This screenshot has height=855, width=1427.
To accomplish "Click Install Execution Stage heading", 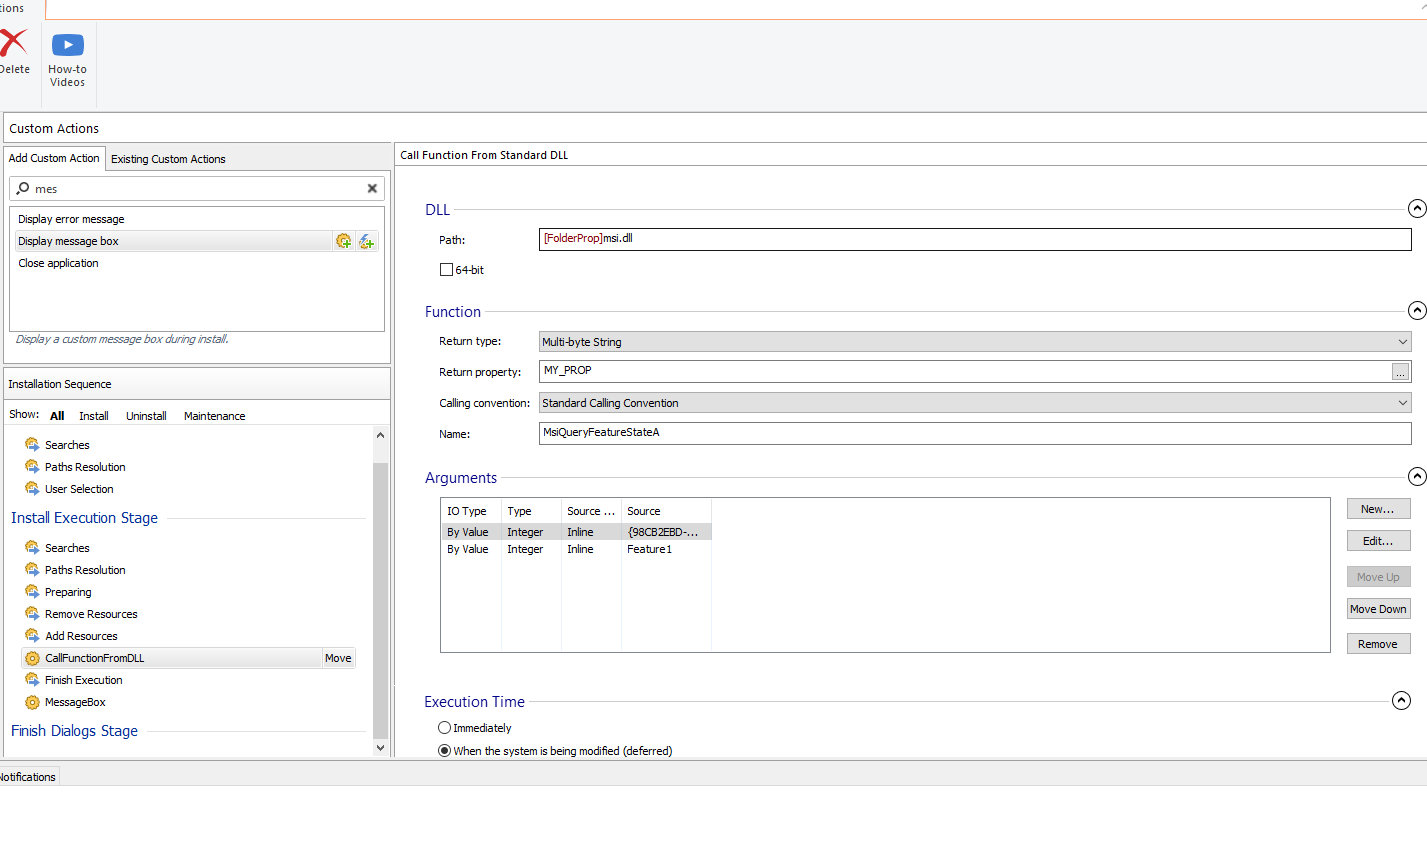I will pyautogui.click(x=84, y=518).
